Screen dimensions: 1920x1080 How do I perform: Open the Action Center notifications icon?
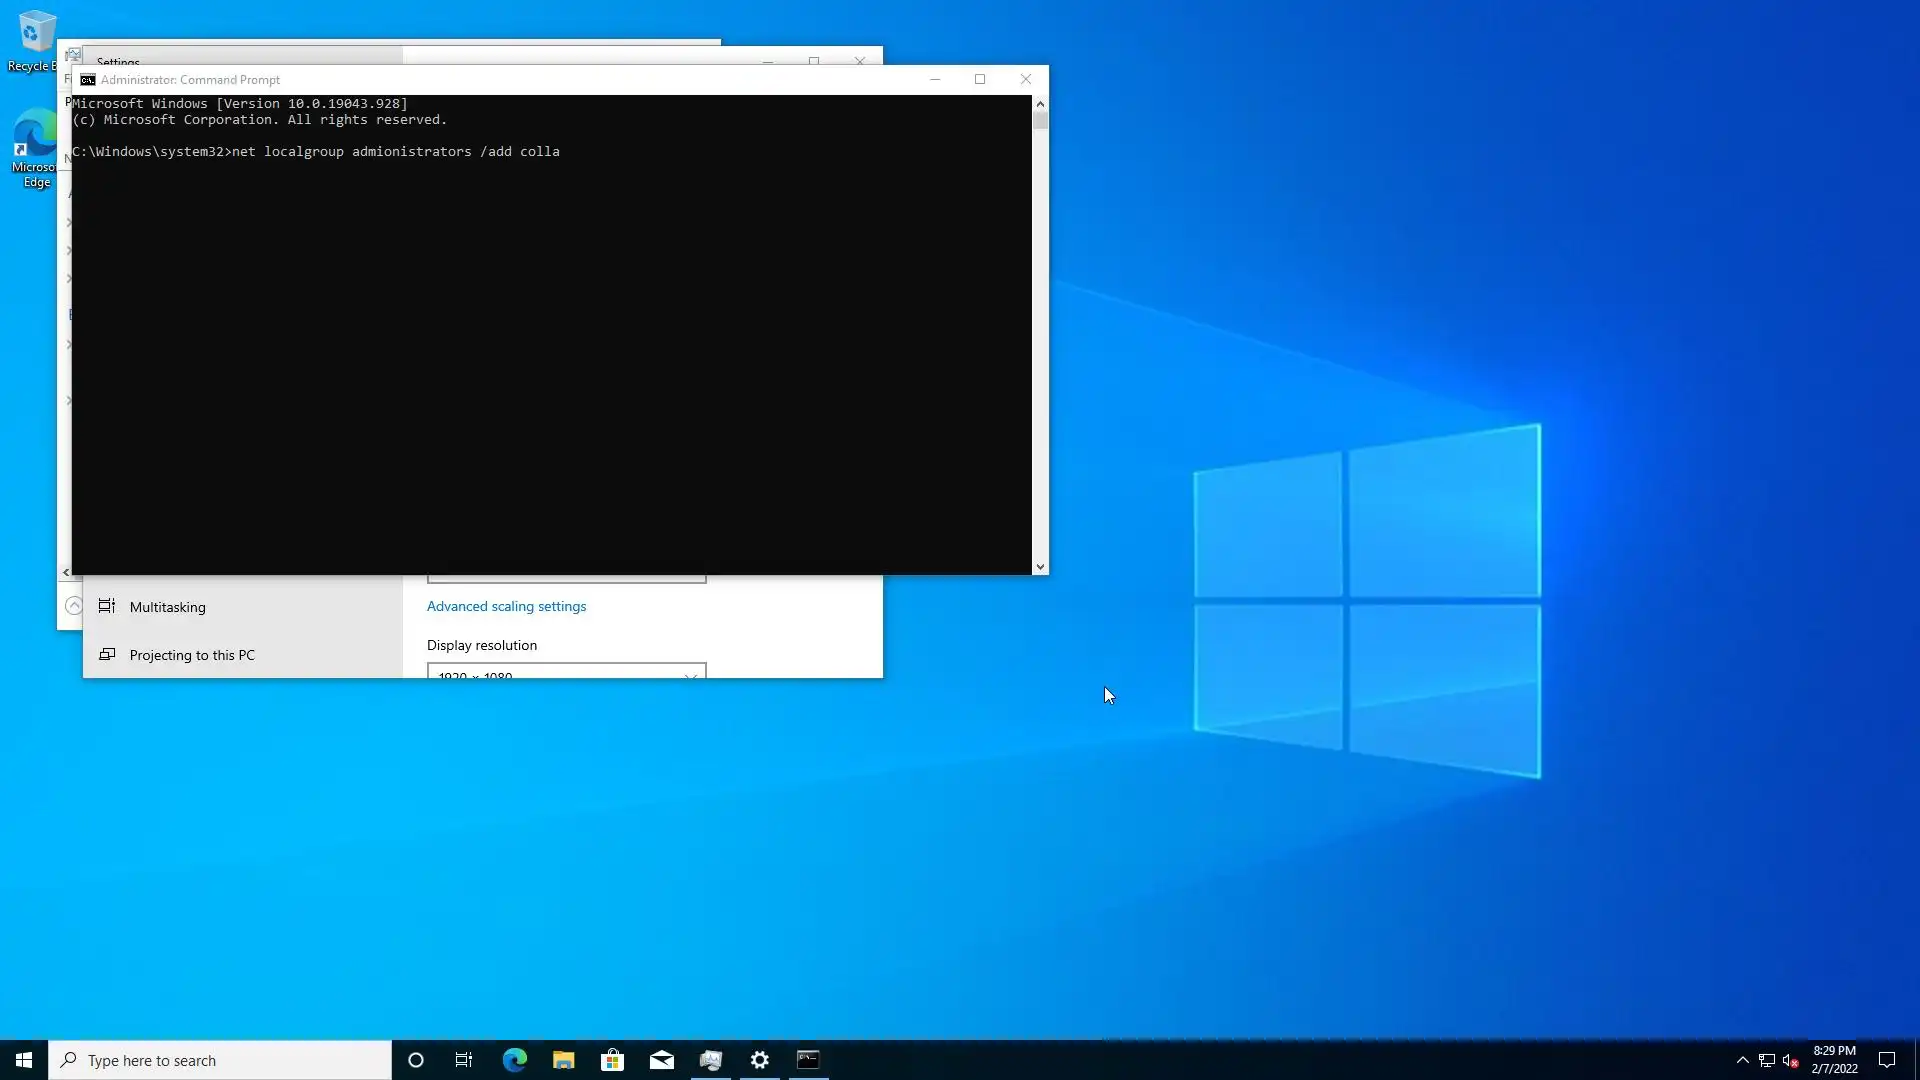[1887, 1060]
